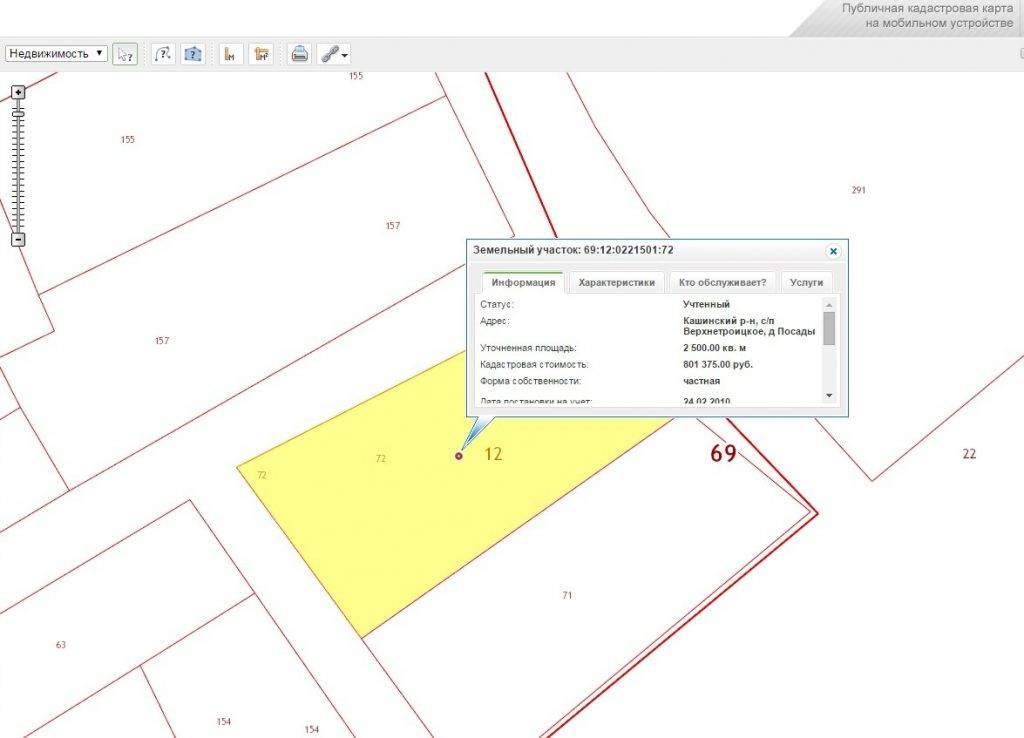This screenshot has width=1024, height=738.
Task: Click the zoom level slider handle
Action: (18, 114)
